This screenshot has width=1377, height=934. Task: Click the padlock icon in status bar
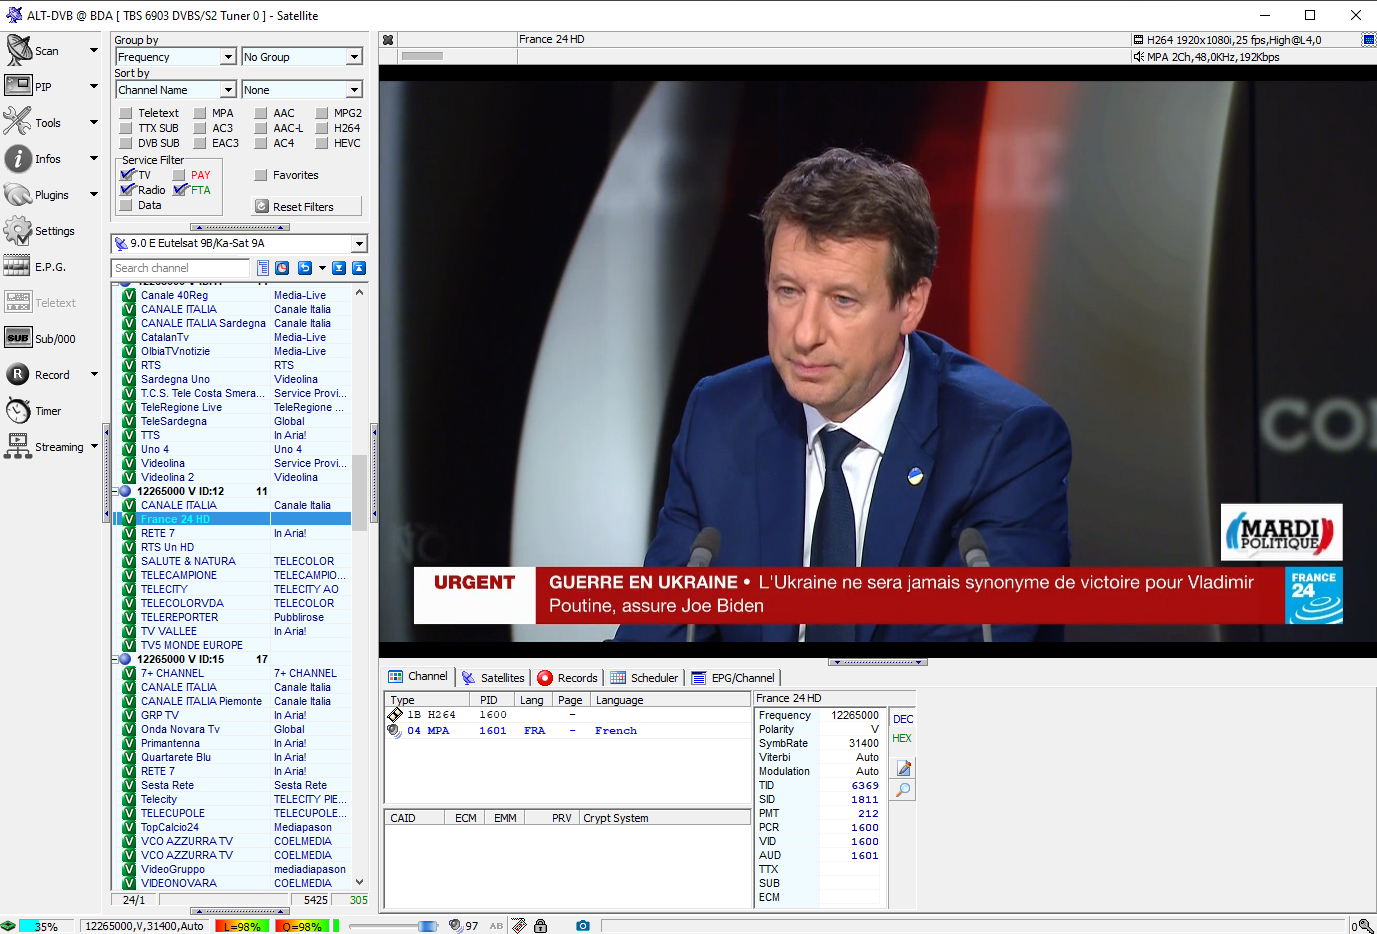click(540, 926)
